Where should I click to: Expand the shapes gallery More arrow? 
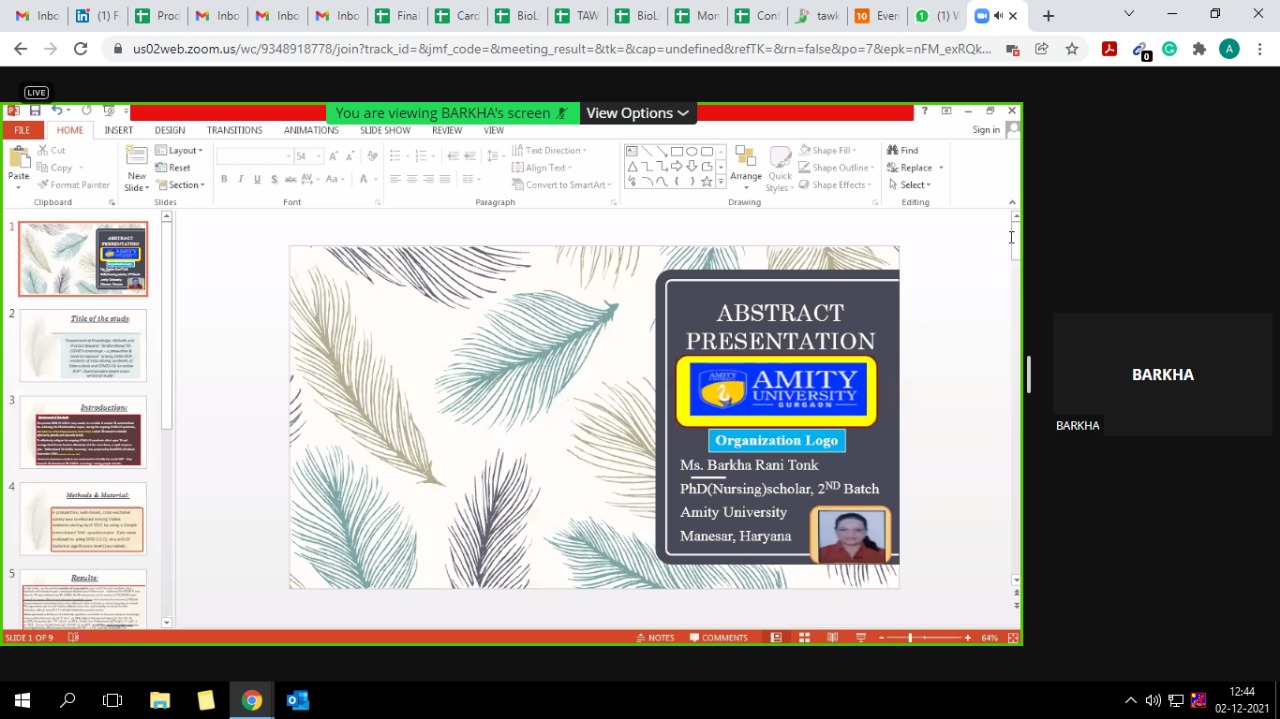721,182
